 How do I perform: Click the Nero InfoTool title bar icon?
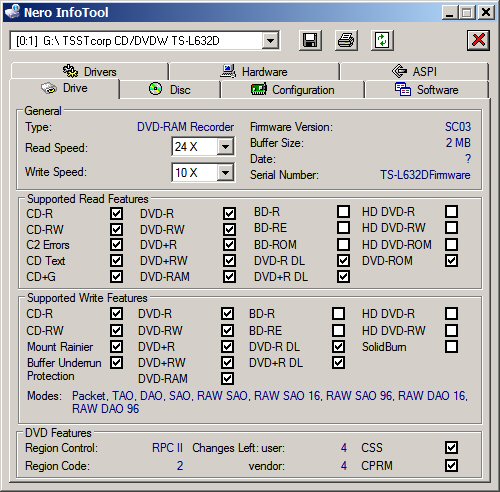(13, 11)
